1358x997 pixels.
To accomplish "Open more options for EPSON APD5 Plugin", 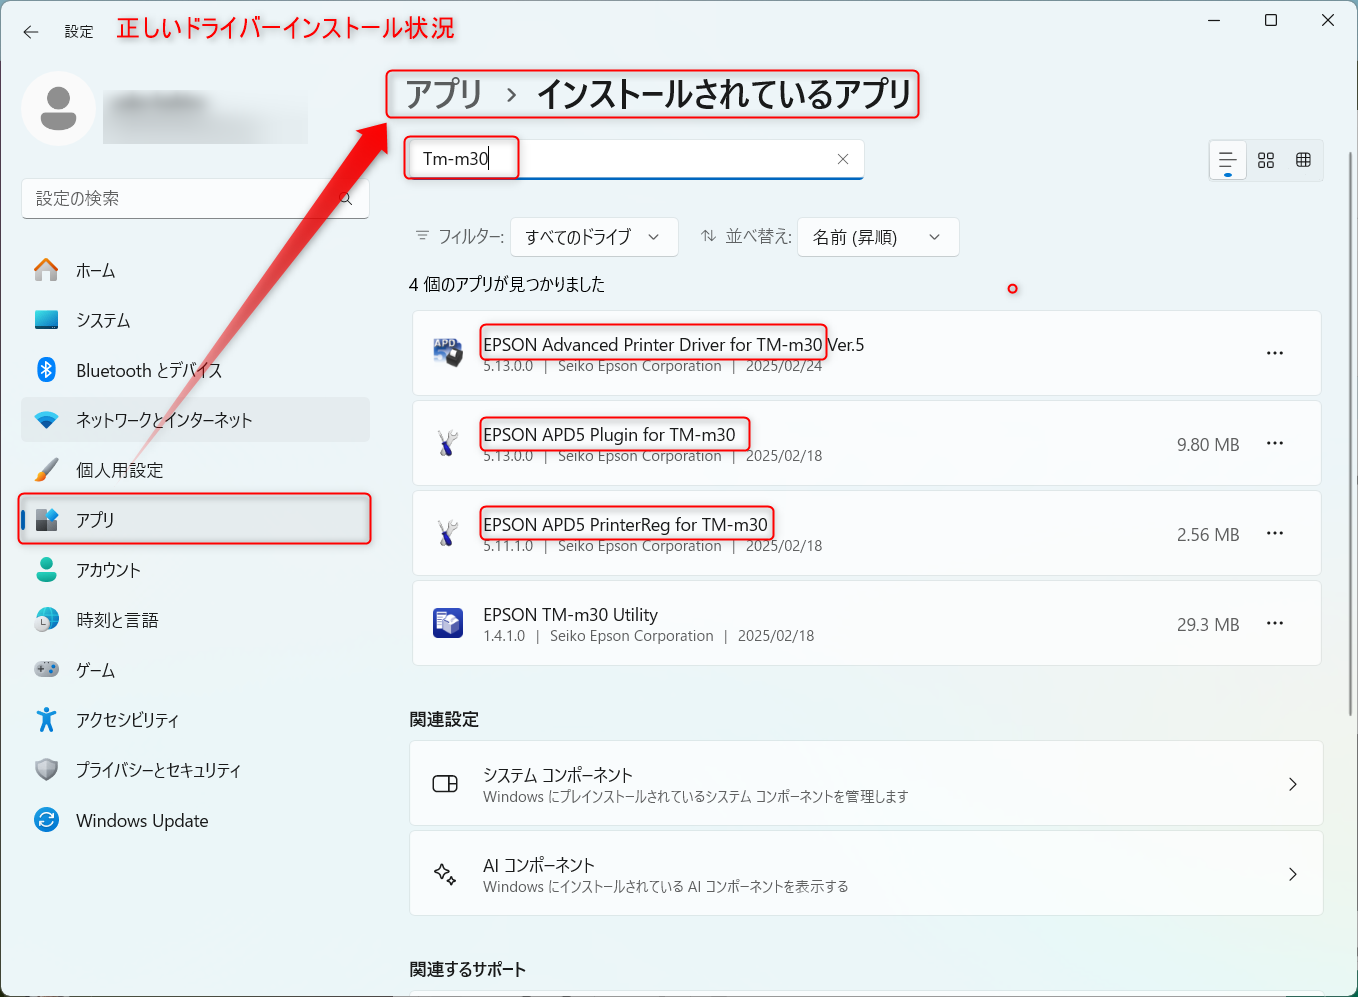I will (x=1275, y=443).
